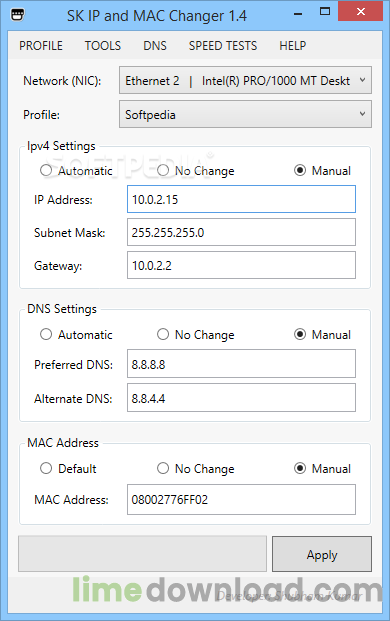Maximize the SK IP and MAC Changer window
The image size is (390, 621).
[325, 12]
